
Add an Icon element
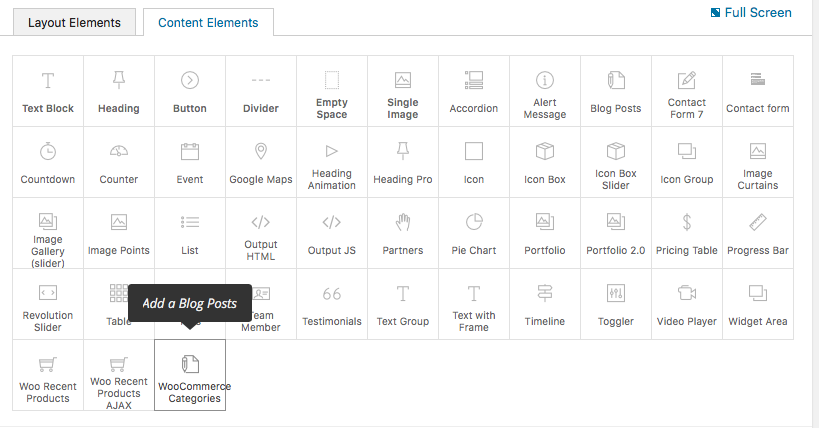pyautogui.click(x=474, y=163)
